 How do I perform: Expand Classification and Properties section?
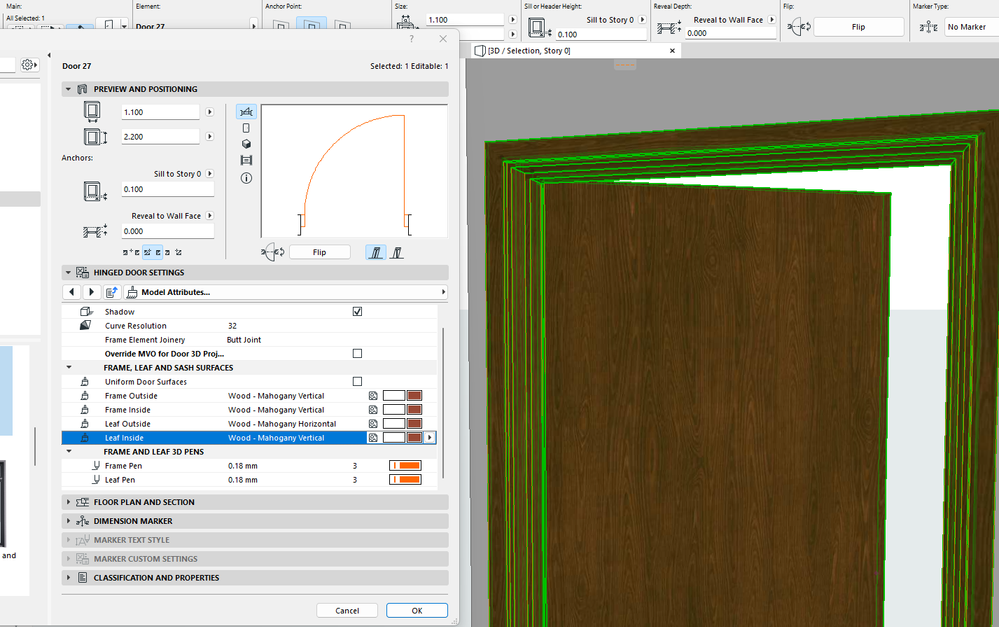pos(156,578)
